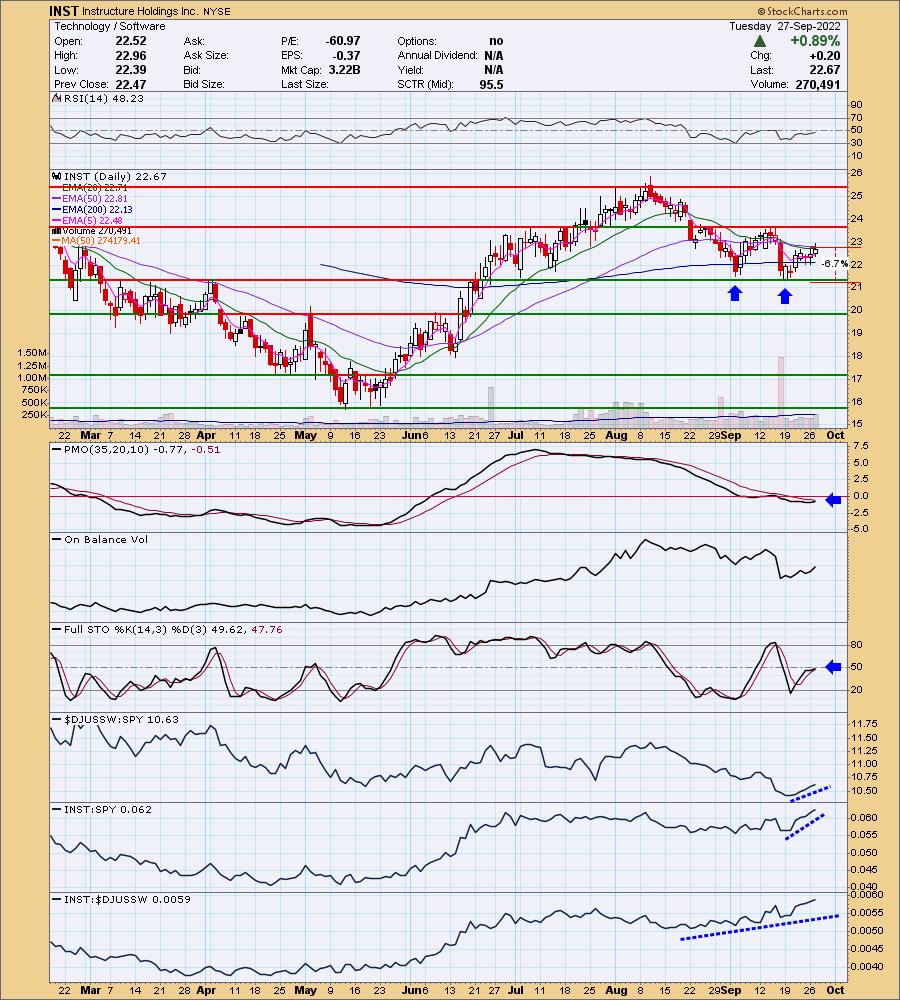The image size is (900, 1000).
Task: Click the Mkt Cap value 3.22B
Action: click(344, 70)
